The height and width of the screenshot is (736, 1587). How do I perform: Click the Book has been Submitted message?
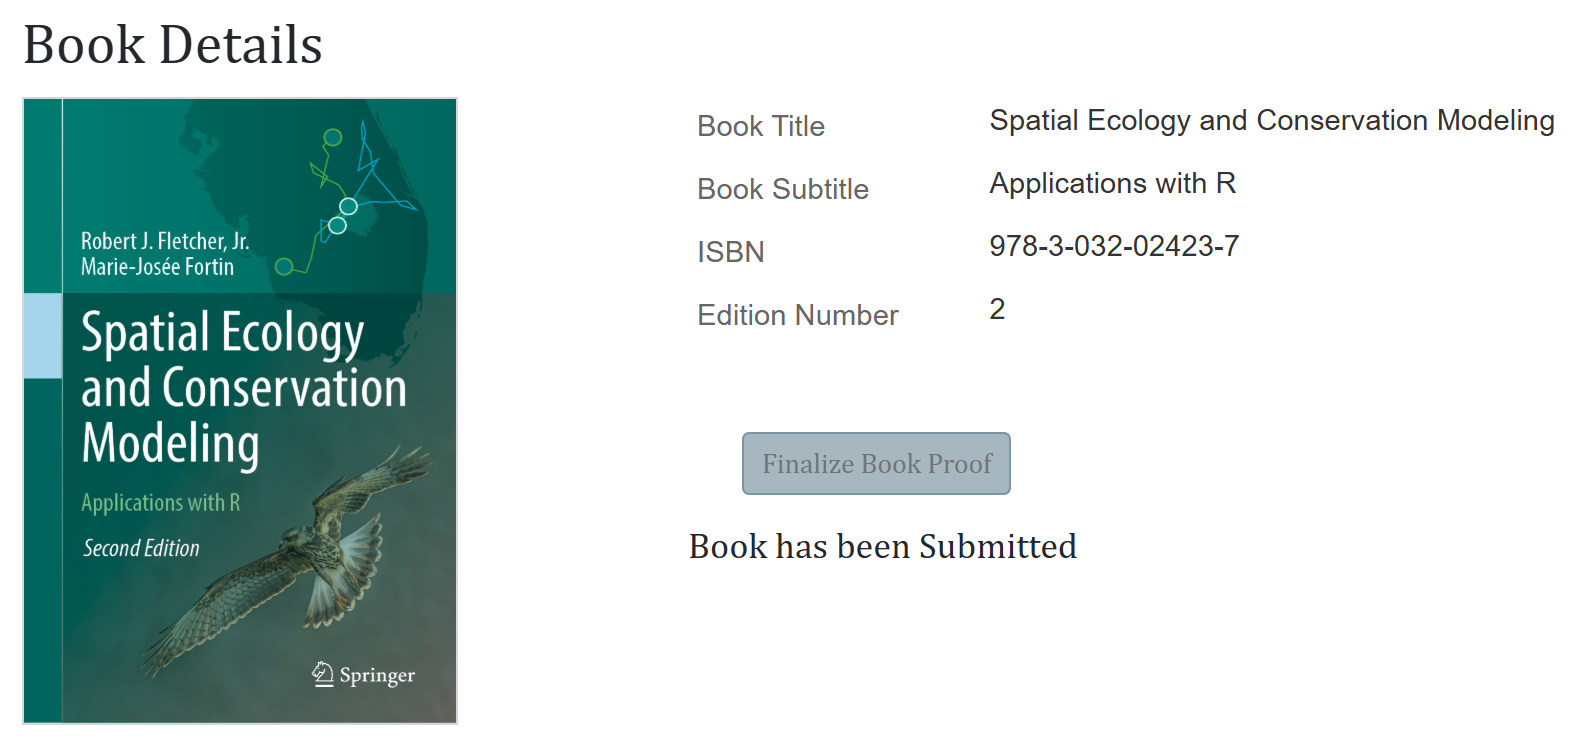(x=882, y=547)
